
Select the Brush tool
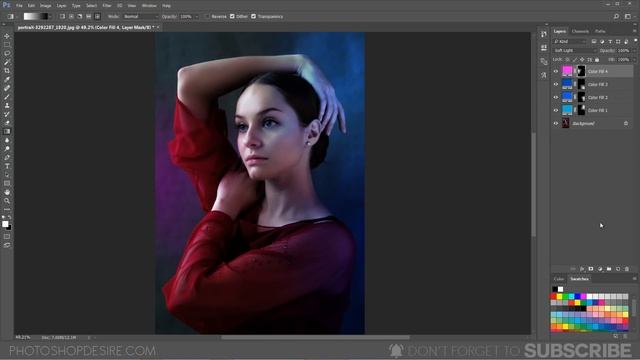point(7,97)
